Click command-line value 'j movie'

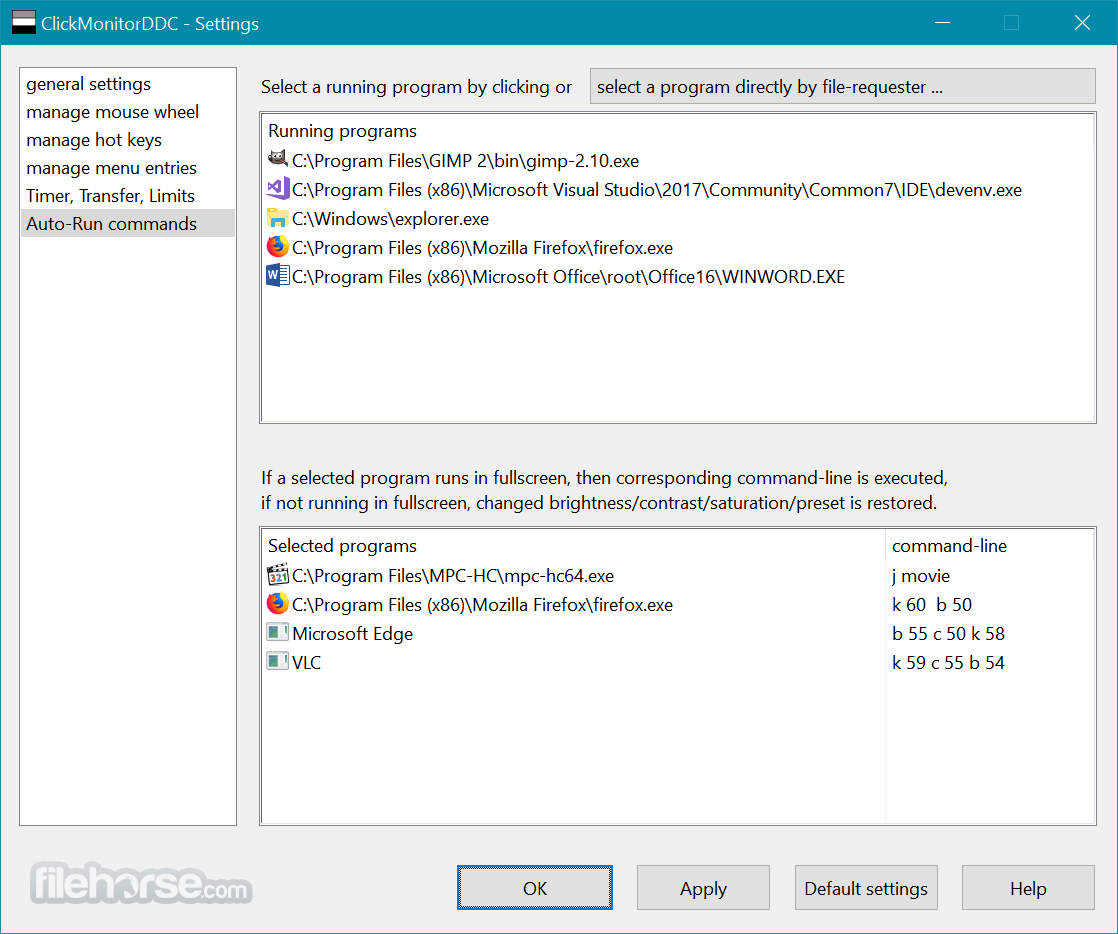920,575
